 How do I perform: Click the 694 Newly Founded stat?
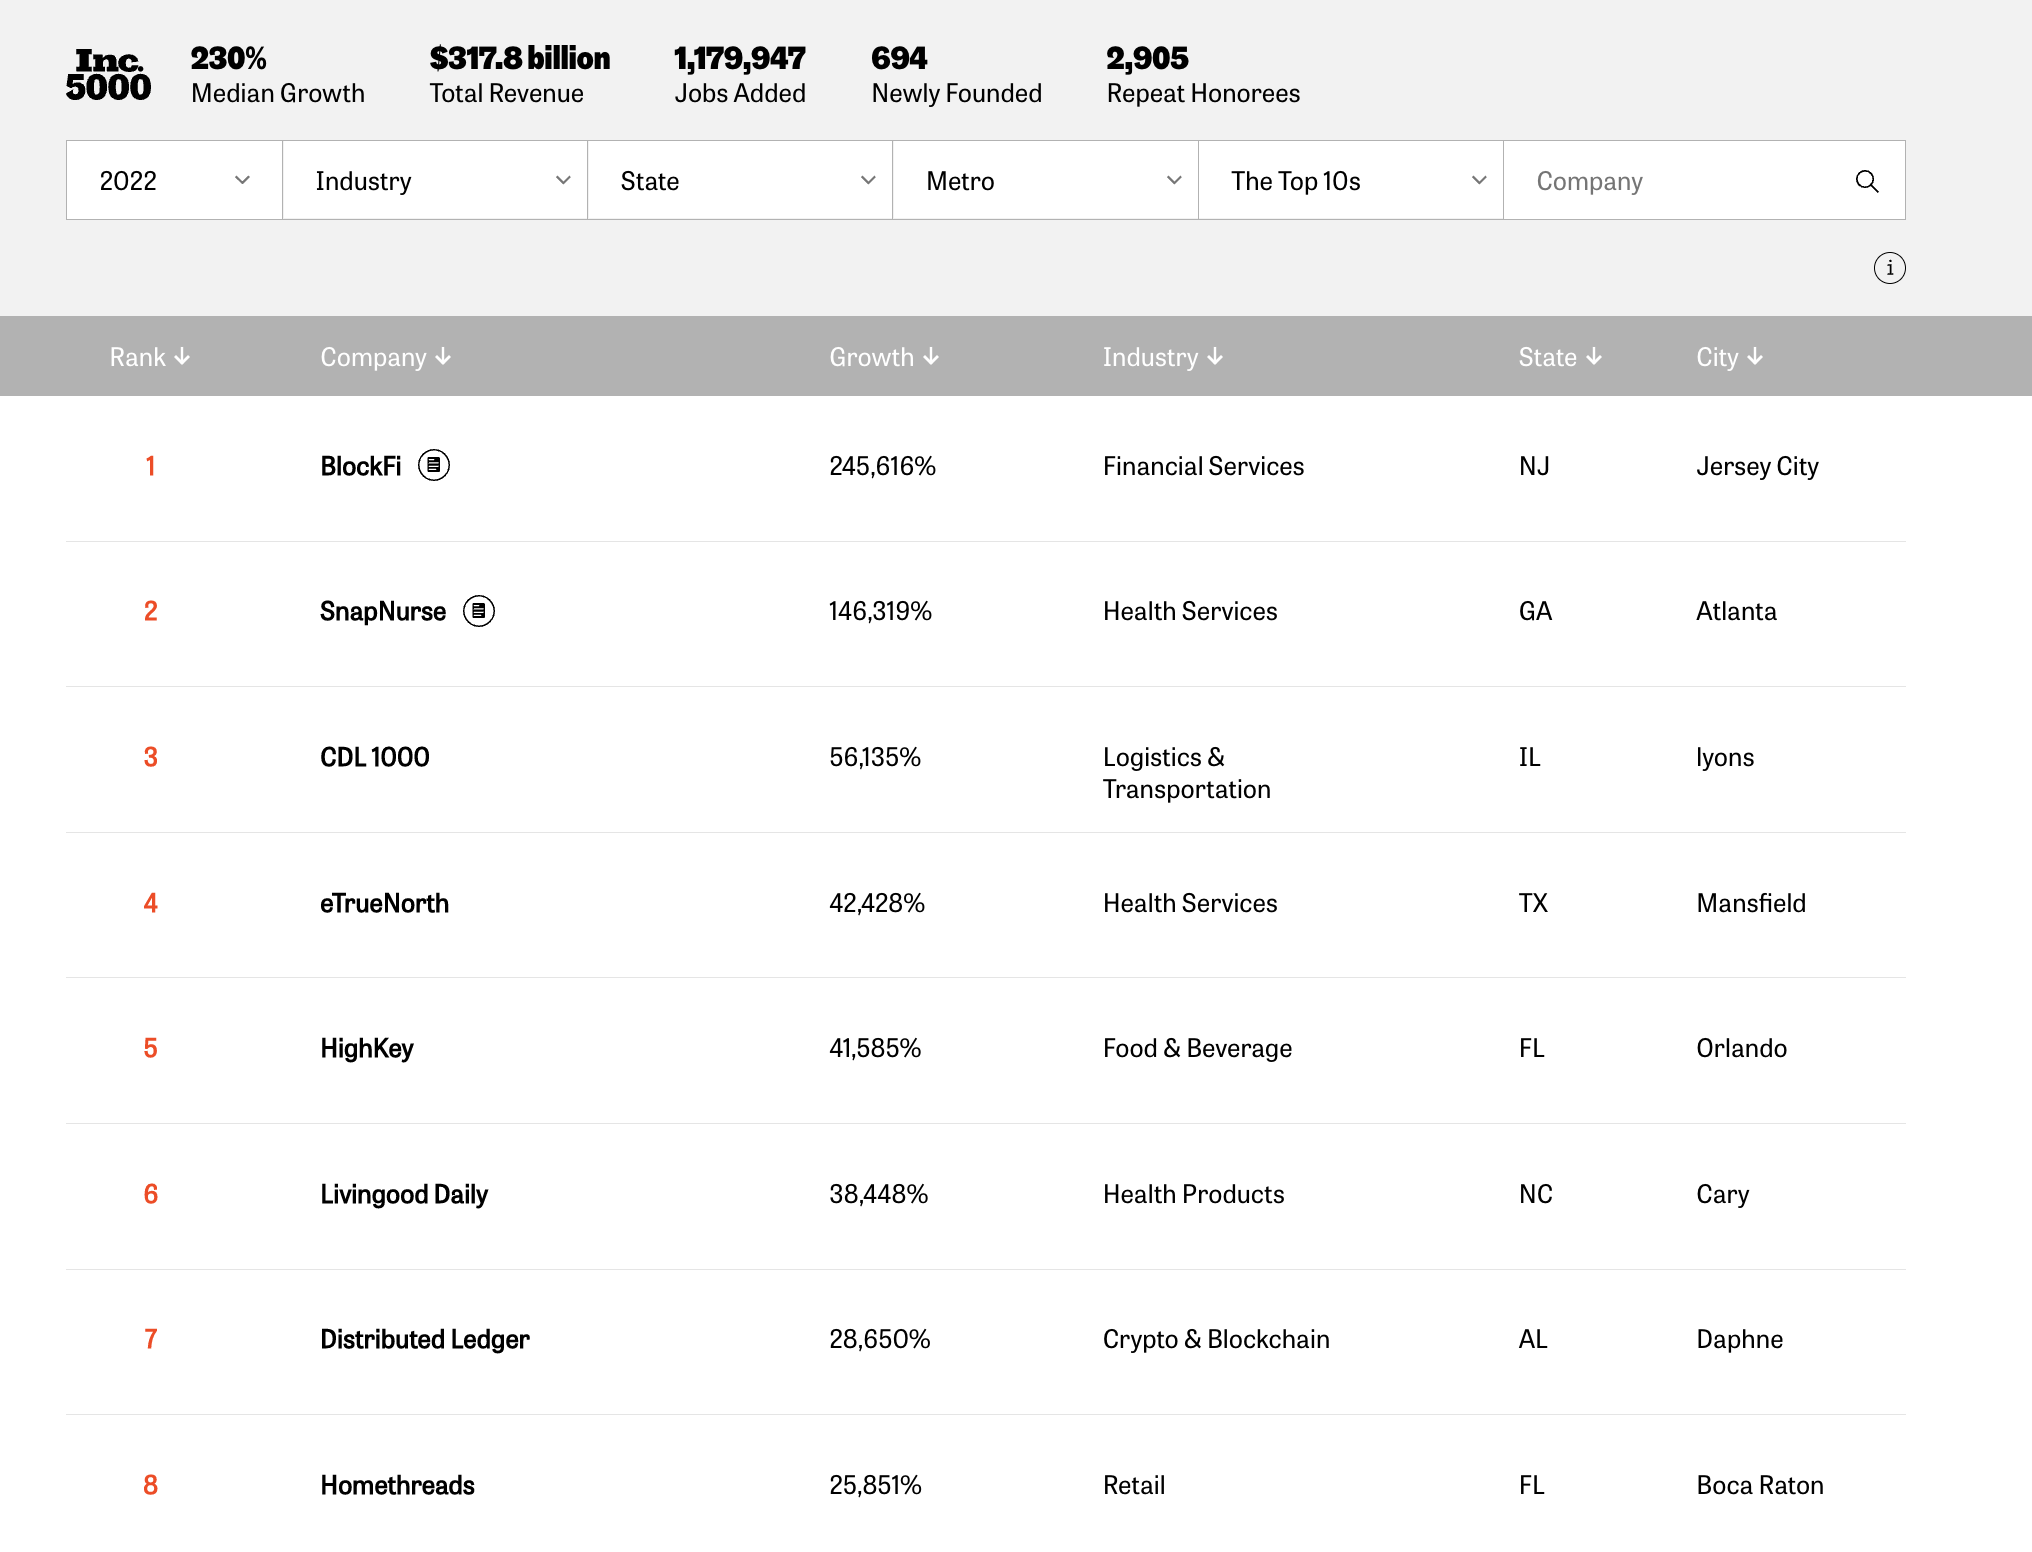957,75
